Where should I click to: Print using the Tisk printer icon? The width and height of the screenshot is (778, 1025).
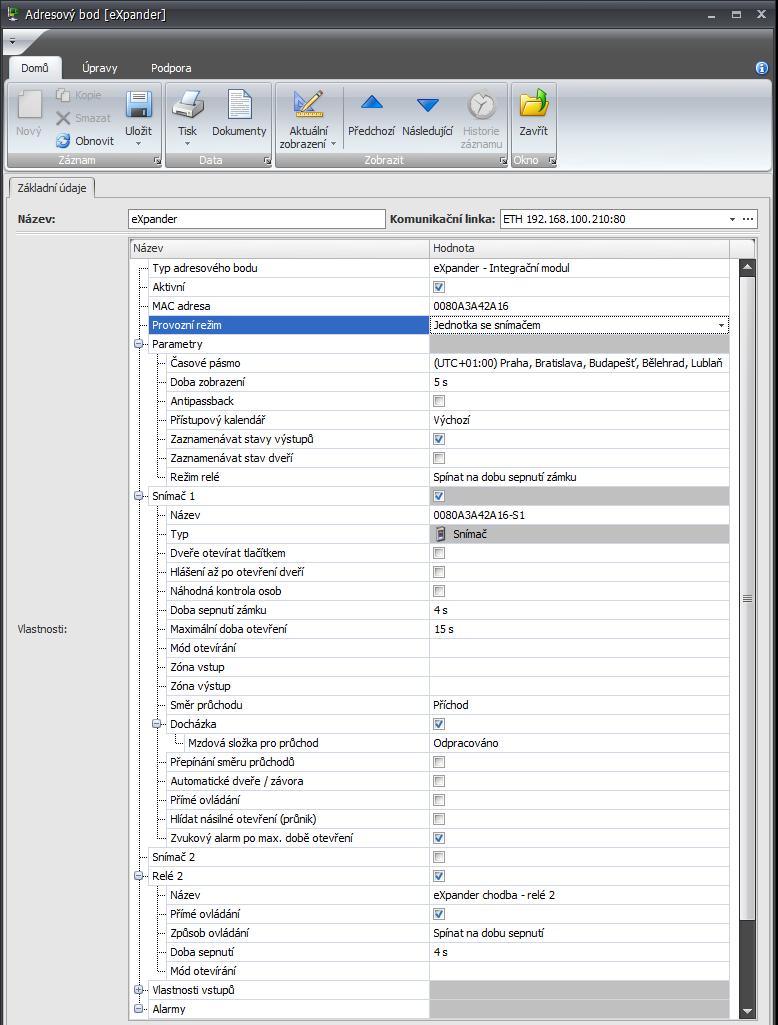pyautogui.click(x=188, y=105)
